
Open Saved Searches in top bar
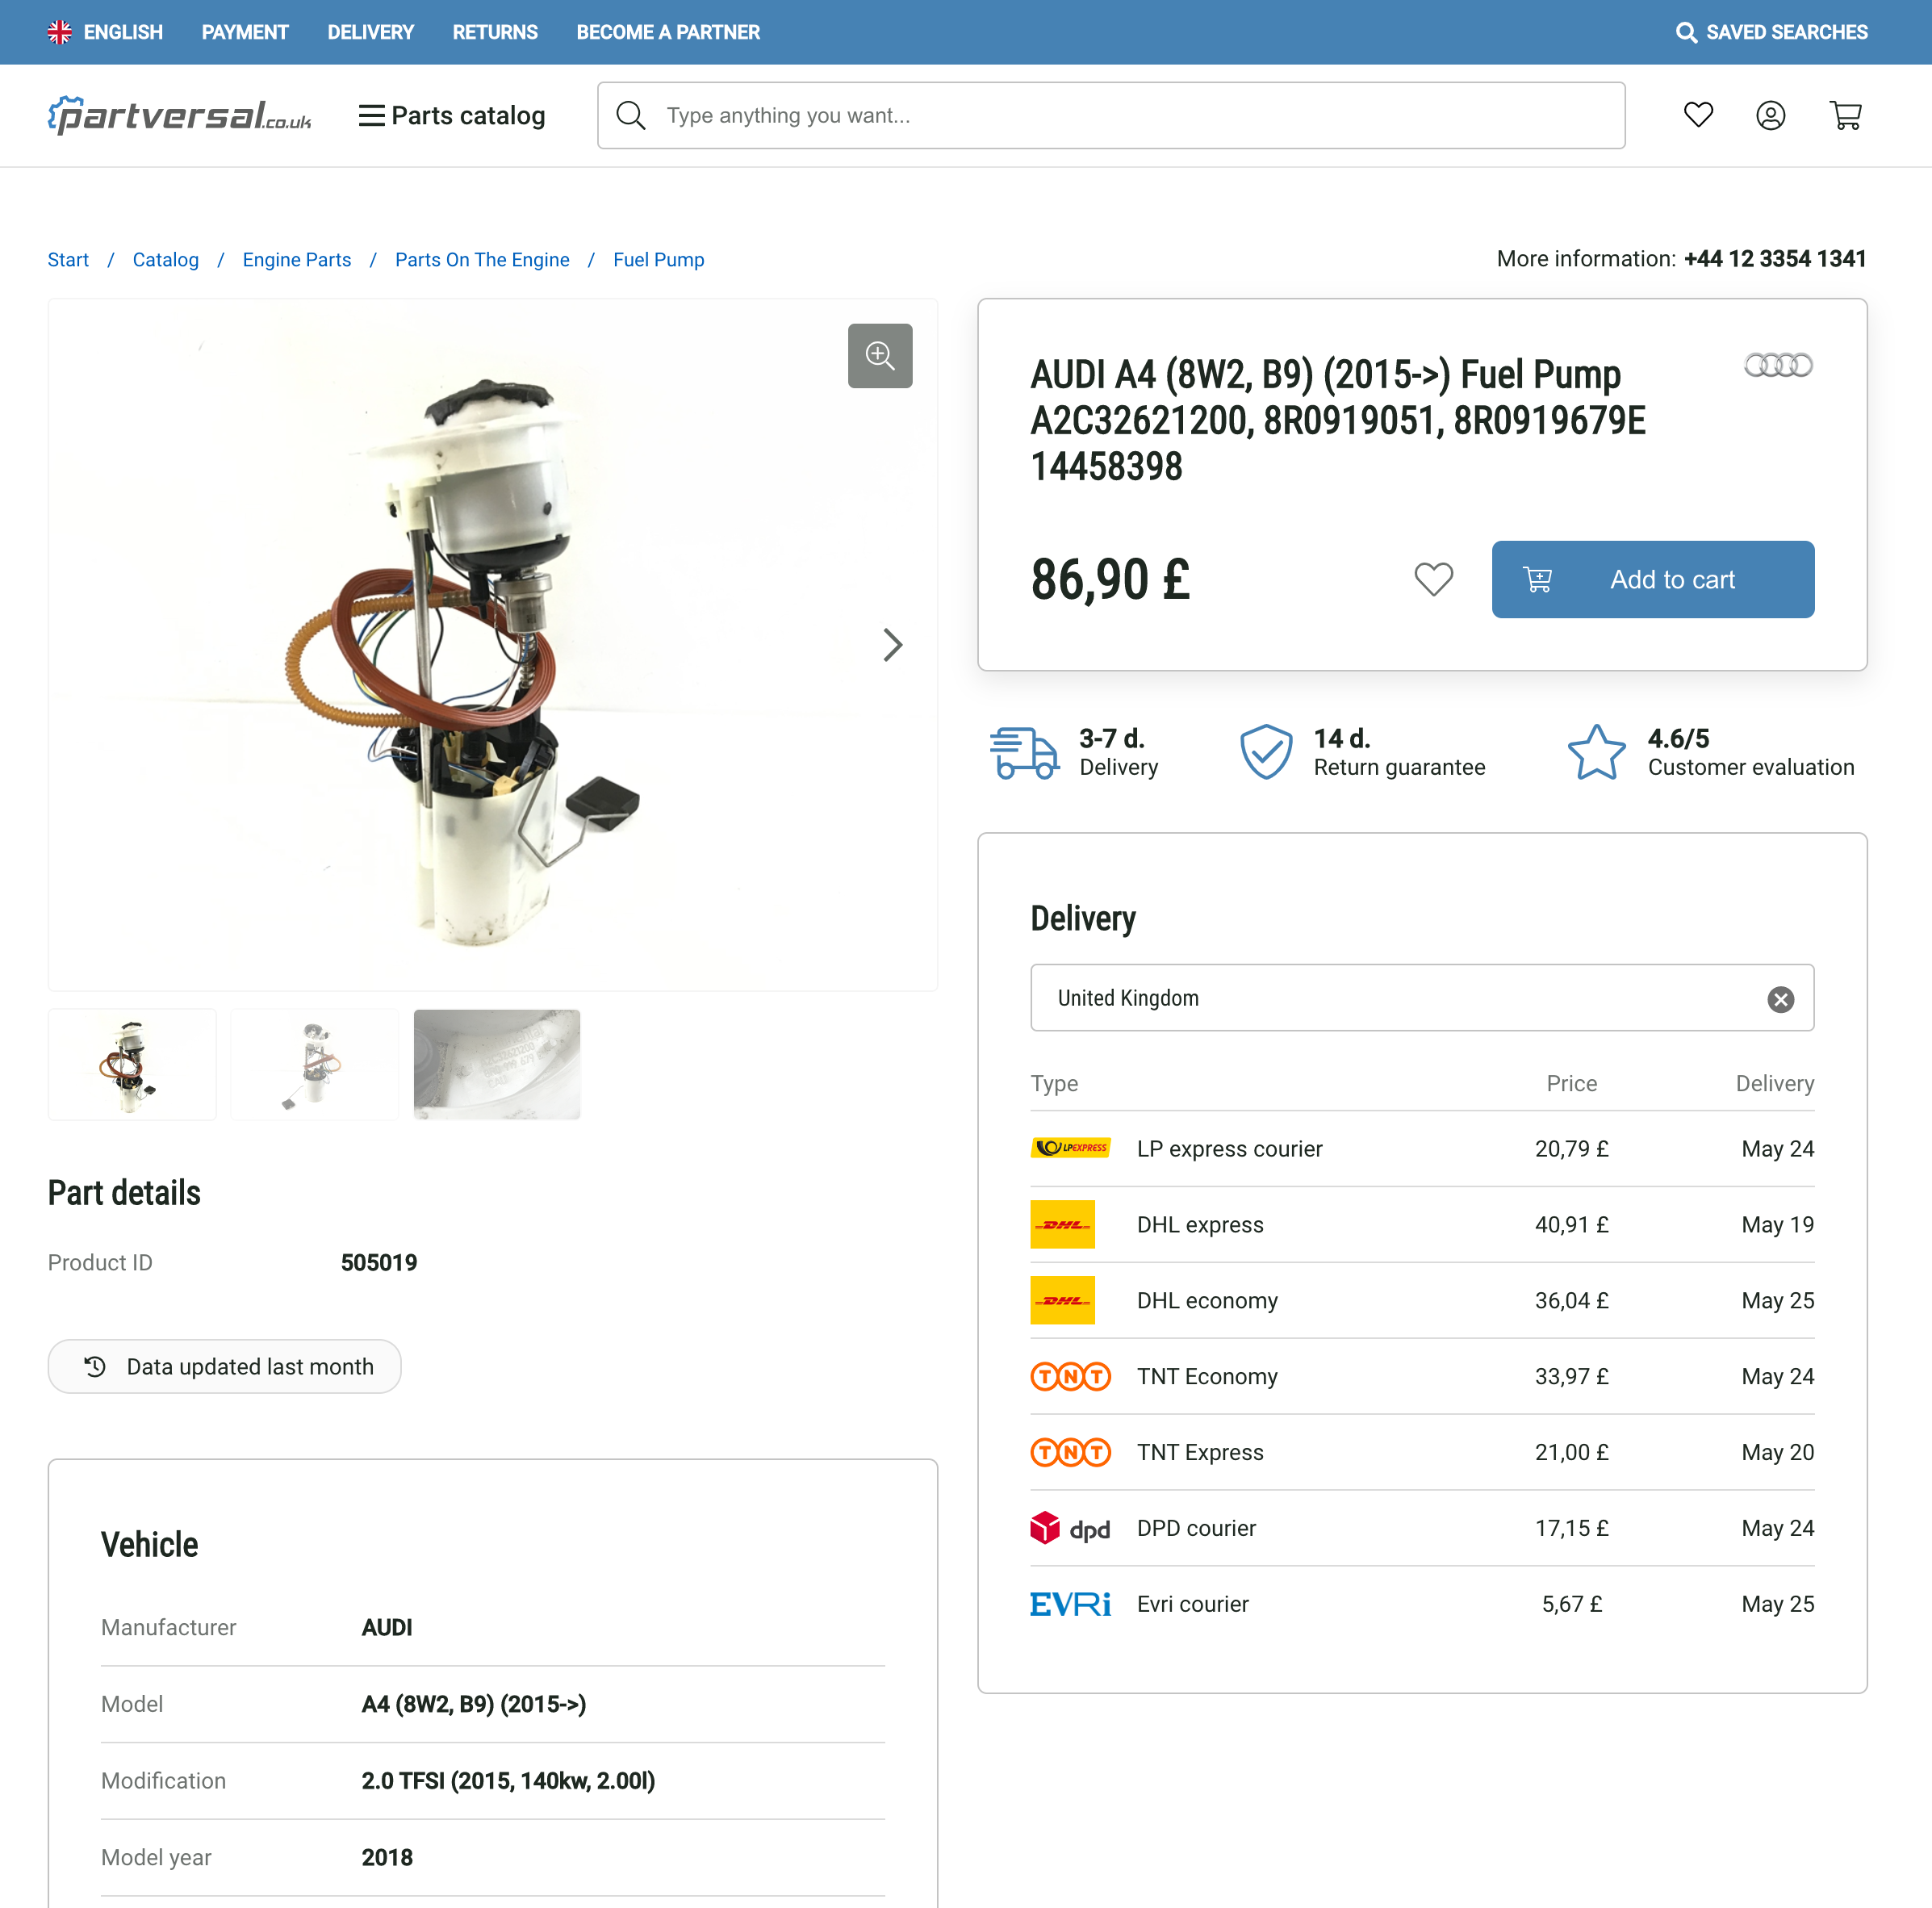1771,32
